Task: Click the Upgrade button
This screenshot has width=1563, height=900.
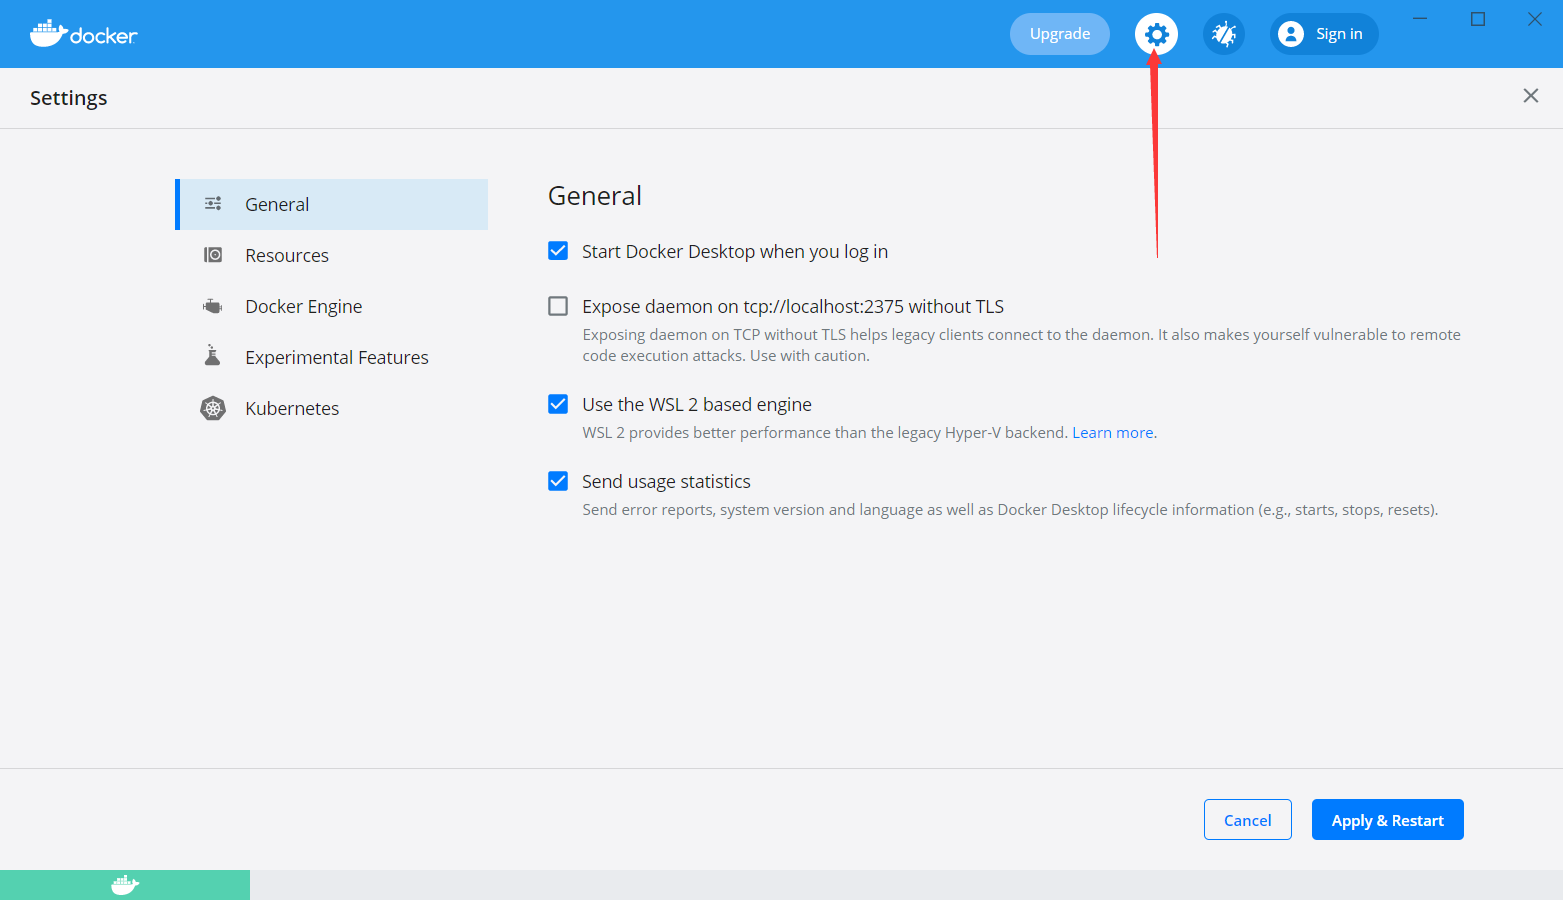Action: (1060, 34)
